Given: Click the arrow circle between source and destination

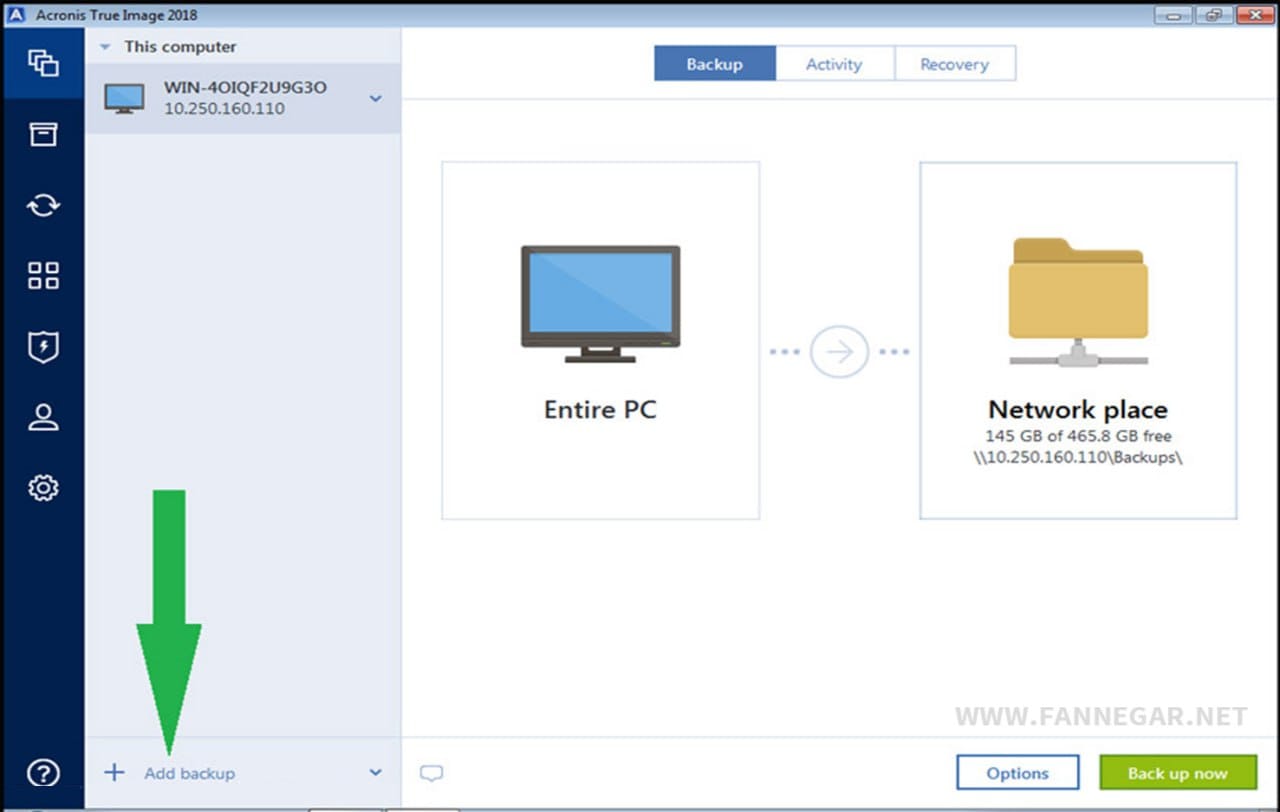Looking at the screenshot, I should coord(839,352).
